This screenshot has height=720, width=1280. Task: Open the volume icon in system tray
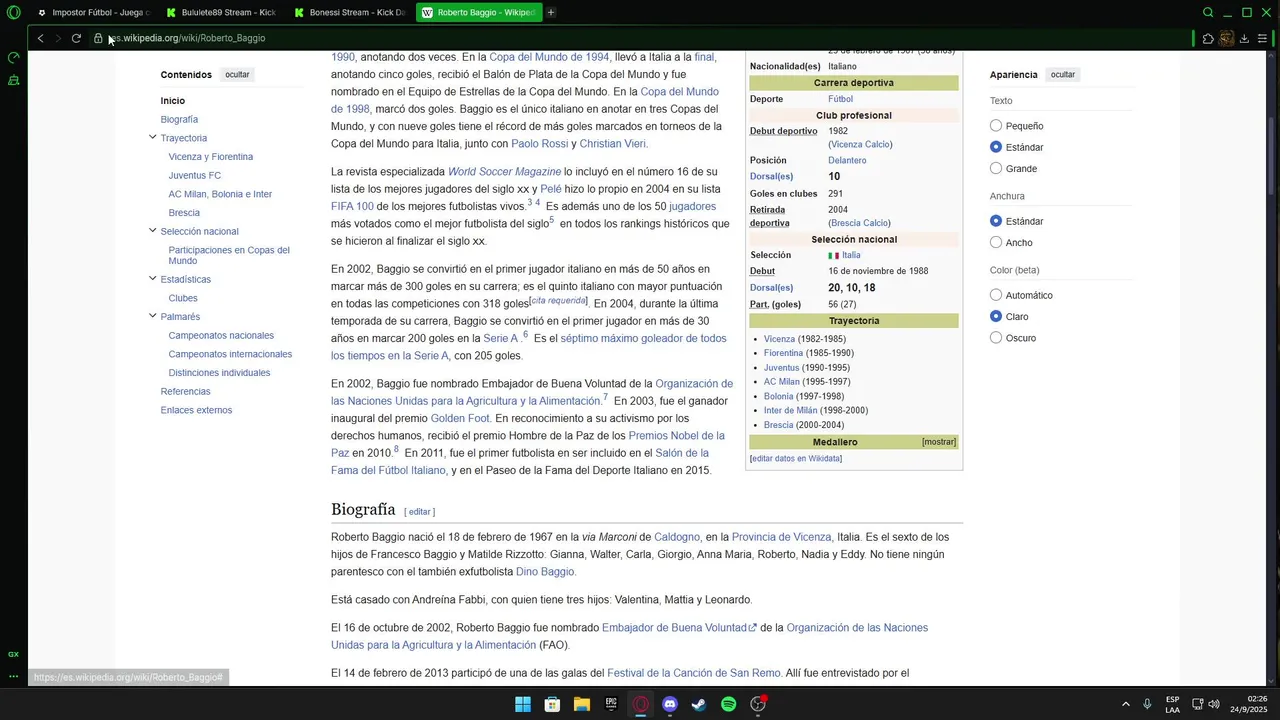pos(1214,704)
